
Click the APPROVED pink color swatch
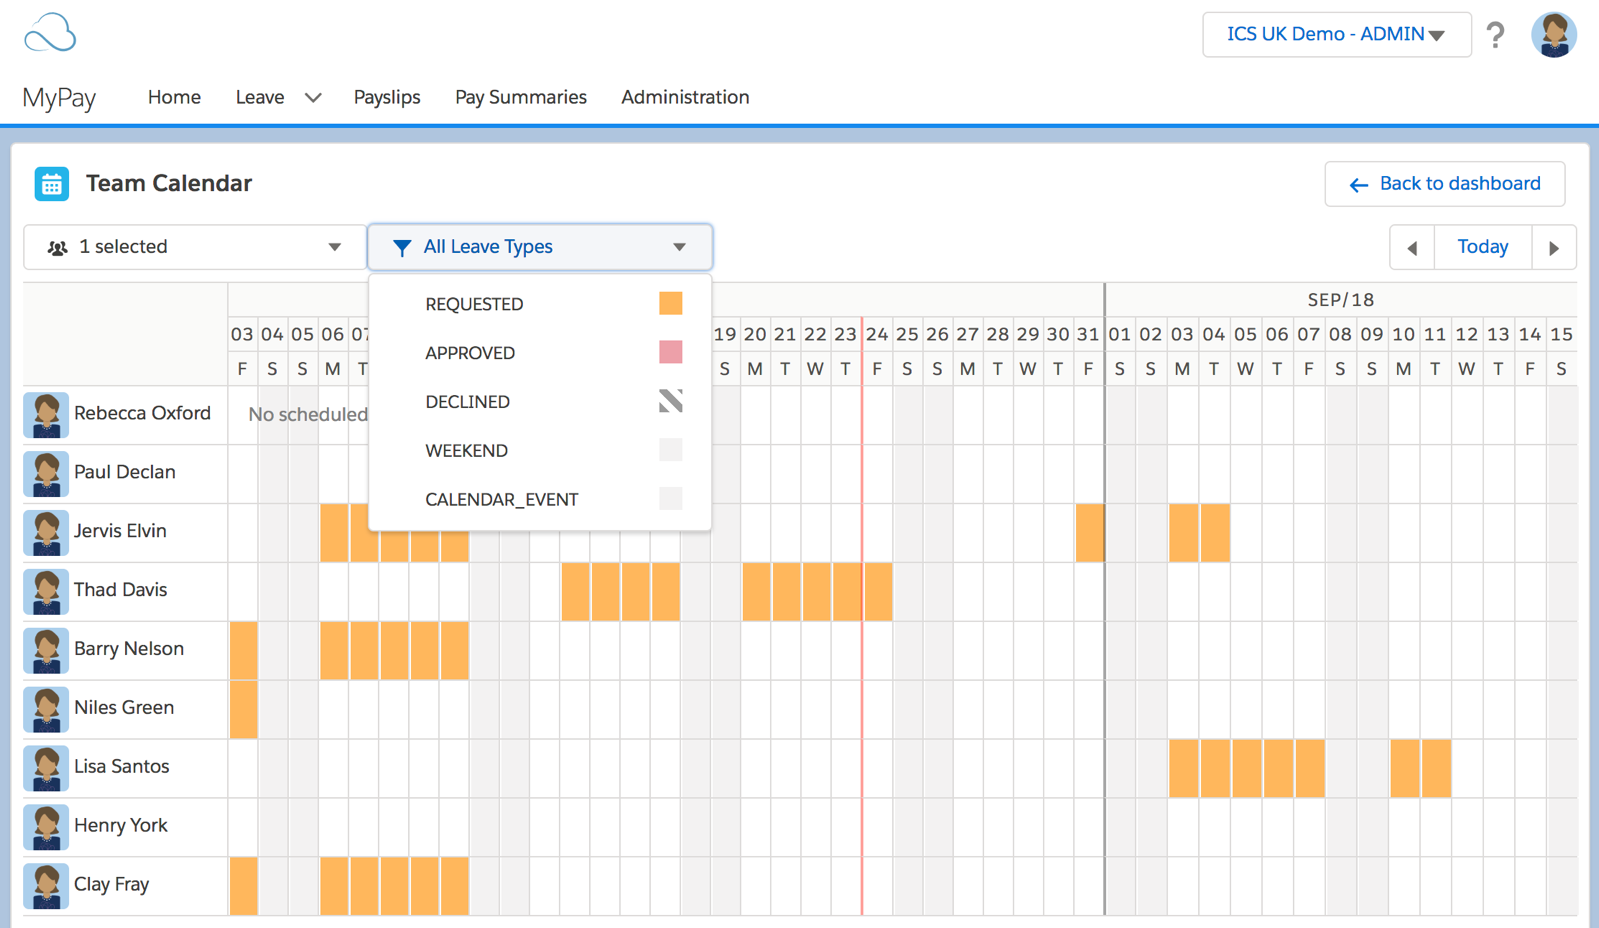click(x=671, y=352)
